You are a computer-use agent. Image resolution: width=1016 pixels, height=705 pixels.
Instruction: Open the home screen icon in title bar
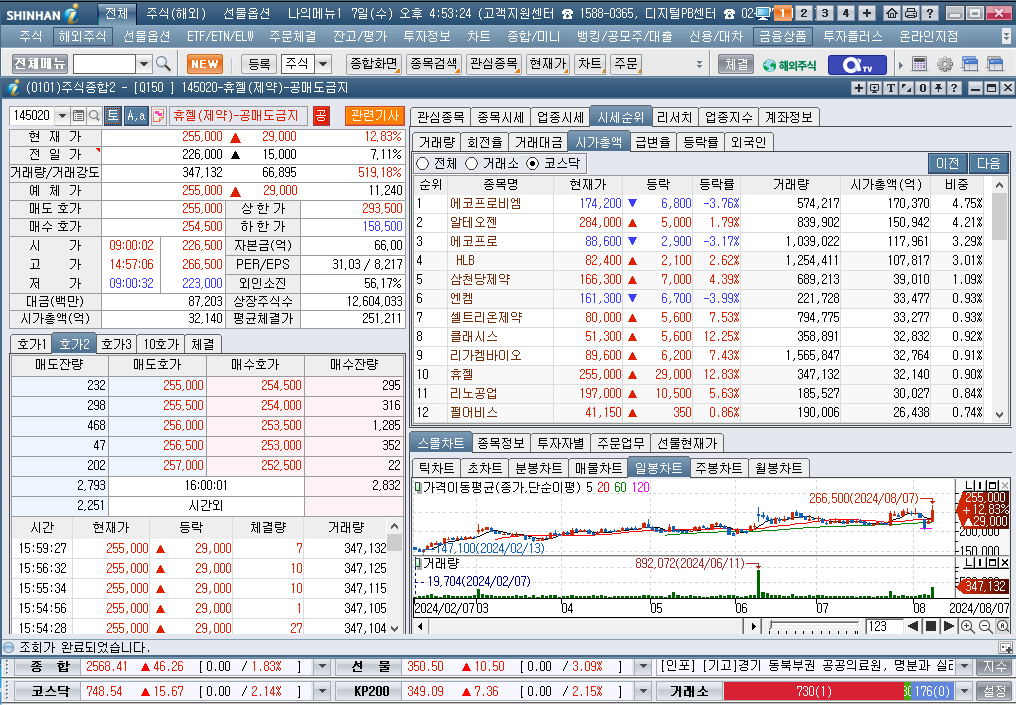(x=892, y=13)
